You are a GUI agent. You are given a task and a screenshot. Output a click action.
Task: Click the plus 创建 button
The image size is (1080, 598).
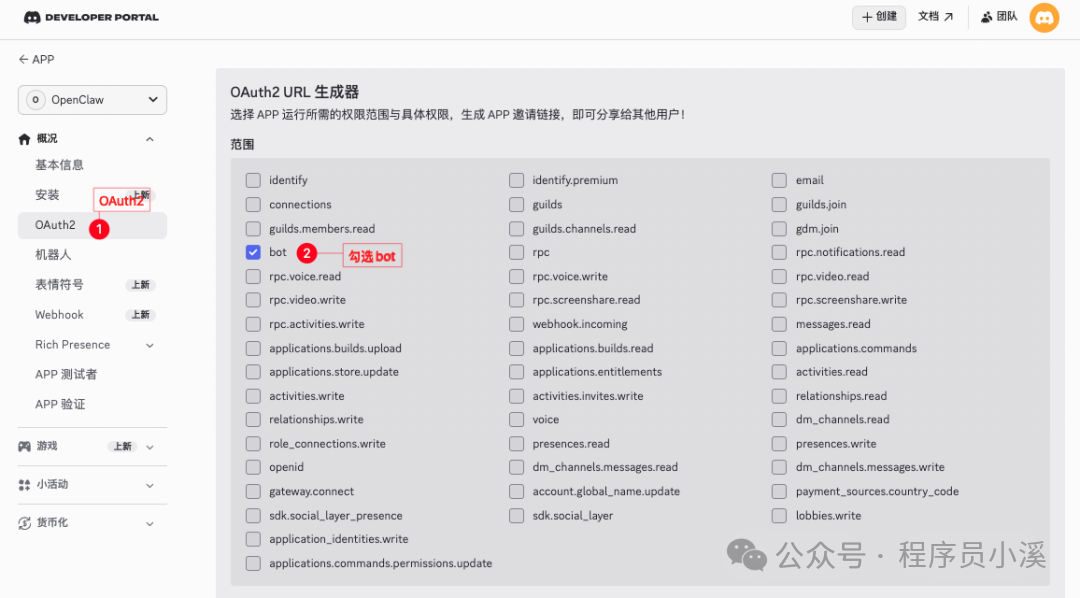(x=879, y=17)
